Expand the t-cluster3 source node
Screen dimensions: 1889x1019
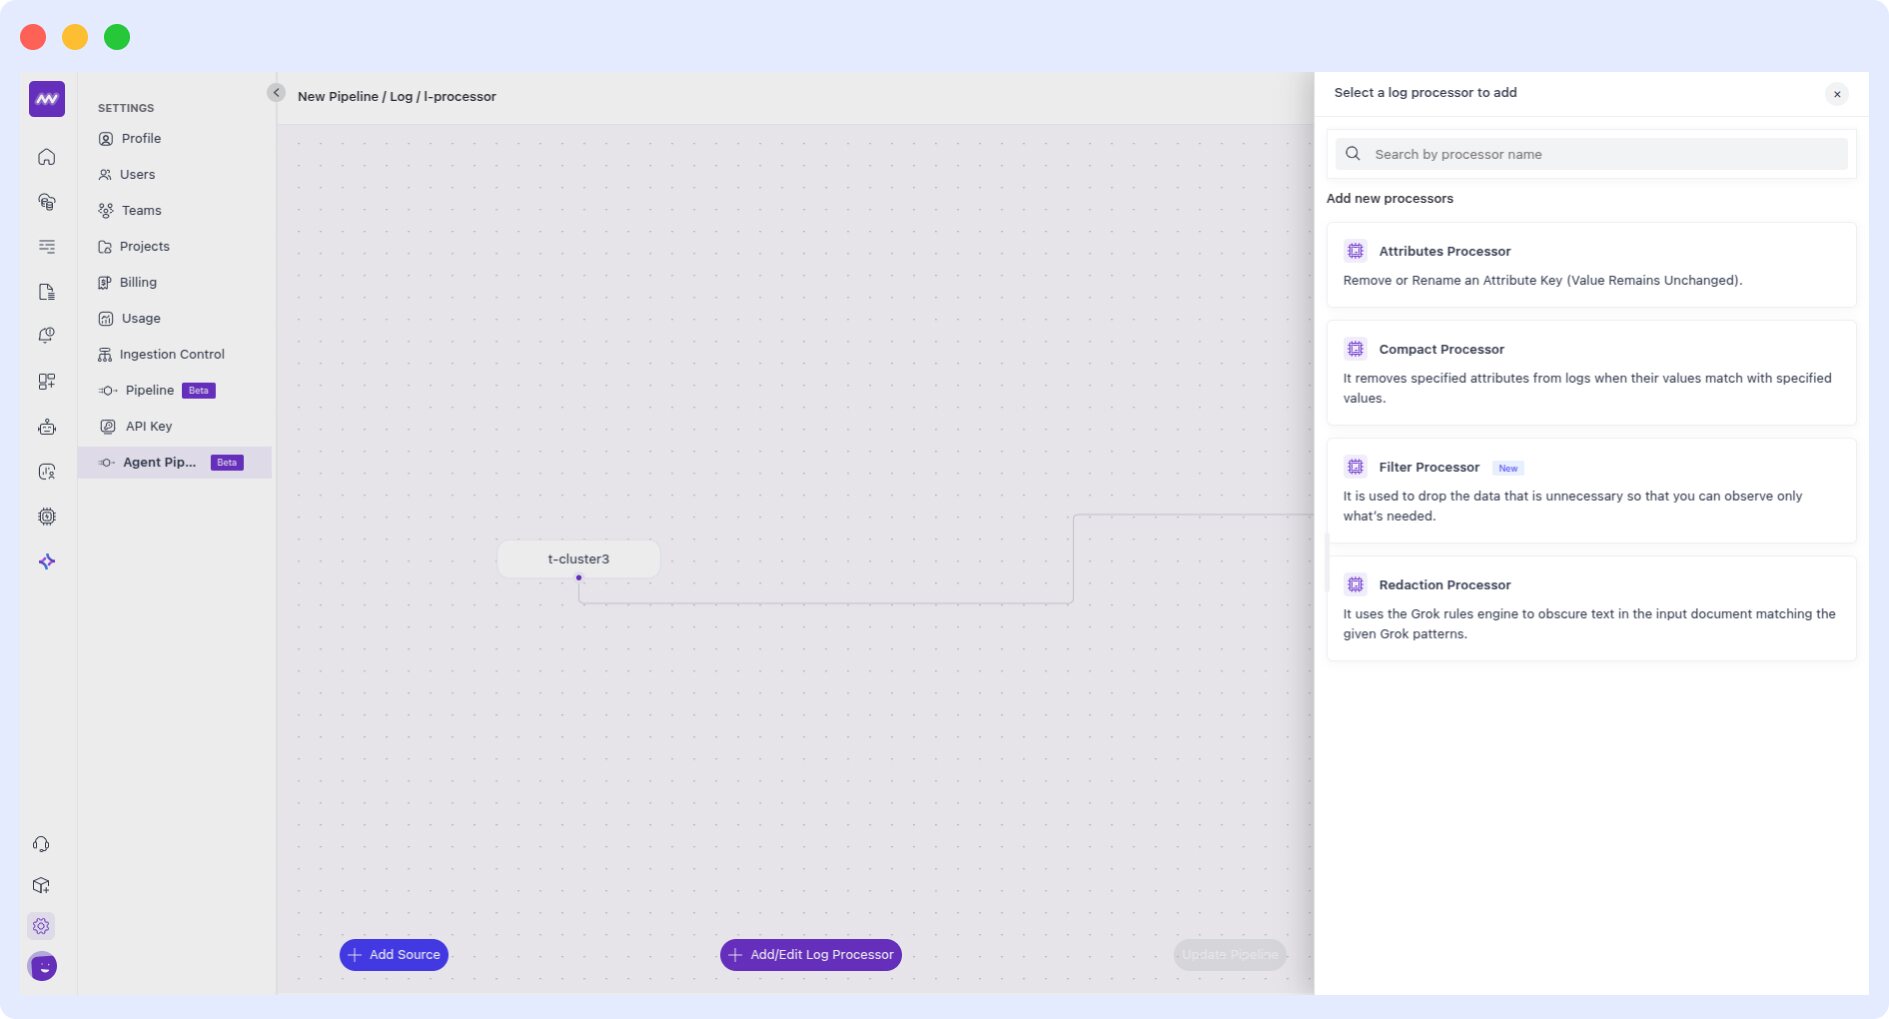[x=578, y=559]
